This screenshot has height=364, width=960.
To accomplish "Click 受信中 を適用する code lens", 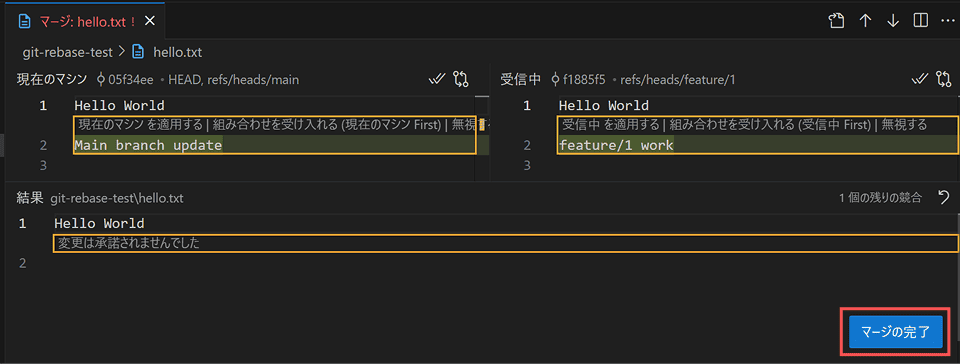I will click(612, 125).
